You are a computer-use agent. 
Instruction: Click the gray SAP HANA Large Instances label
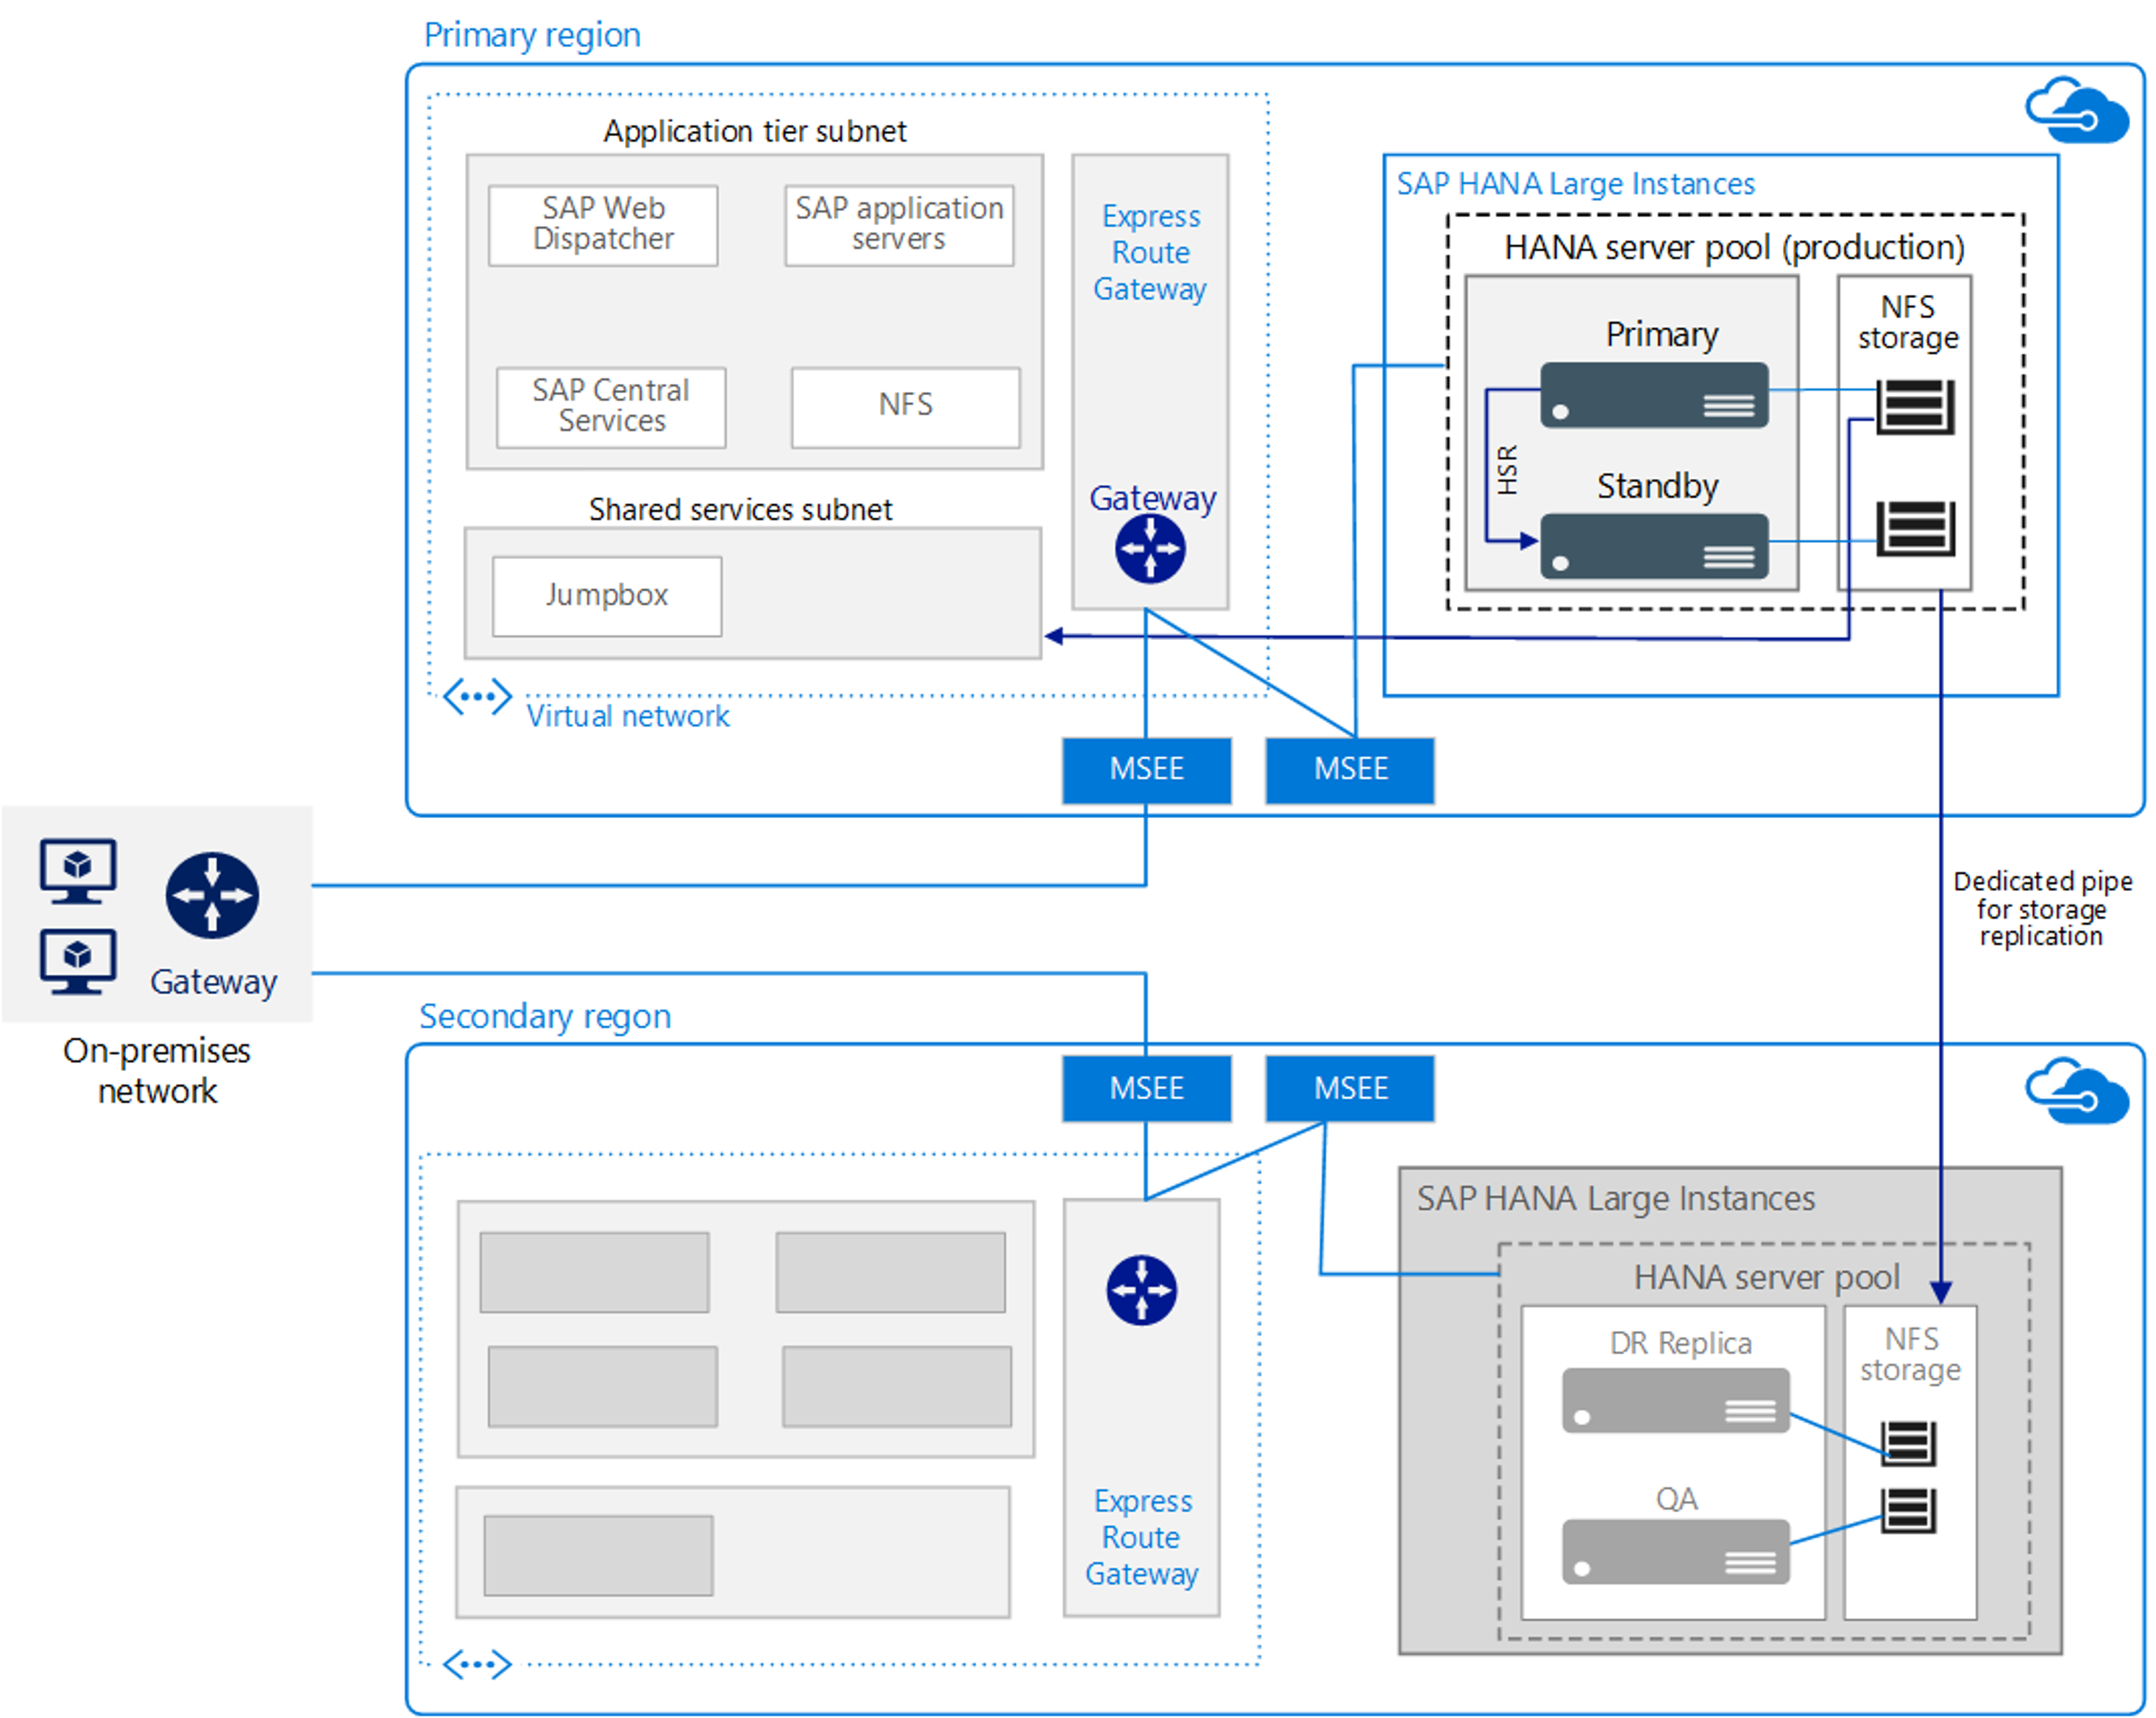click(x=1616, y=1198)
